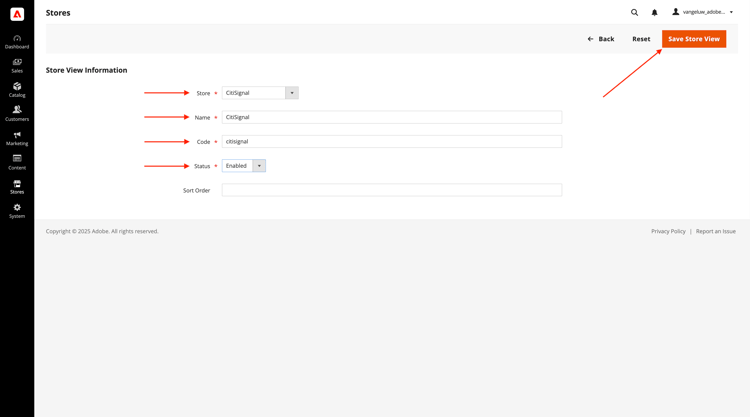Screen dimensions: 750x417
Task: Open the Dashboard section
Action: coord(17,42)
